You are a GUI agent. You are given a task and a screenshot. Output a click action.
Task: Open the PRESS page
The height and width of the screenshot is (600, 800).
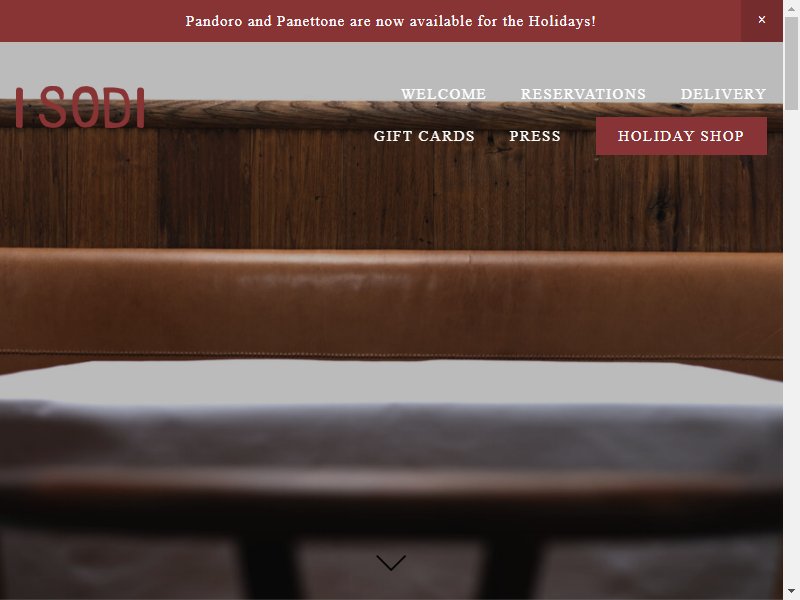(x=535, y=136)
